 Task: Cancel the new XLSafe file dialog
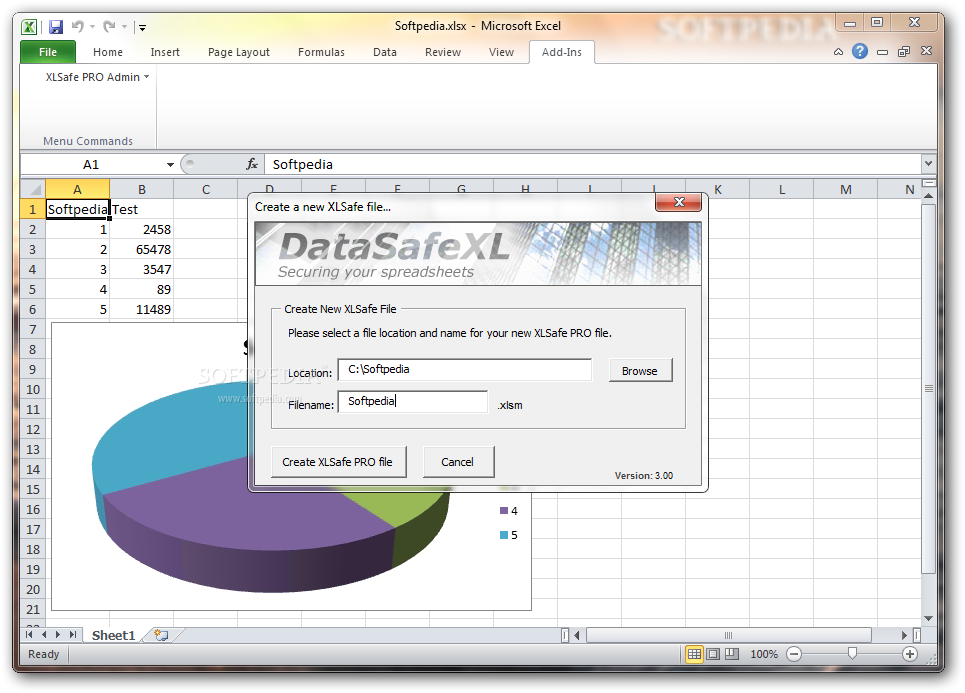pos(458,462)
